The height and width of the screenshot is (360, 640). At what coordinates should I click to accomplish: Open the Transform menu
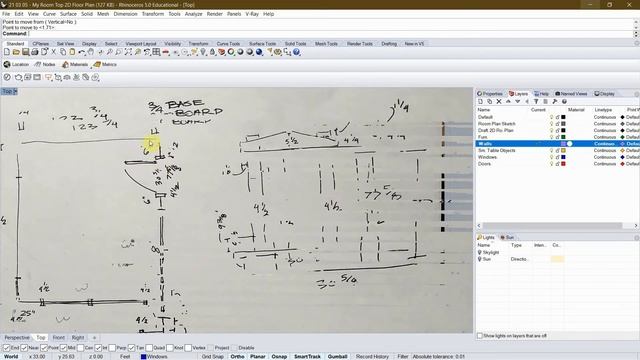pos(153,14)
